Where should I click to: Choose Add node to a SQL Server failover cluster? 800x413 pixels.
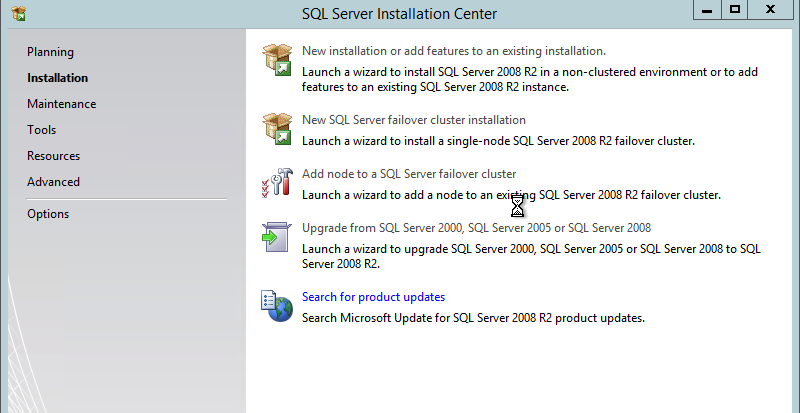409,174
